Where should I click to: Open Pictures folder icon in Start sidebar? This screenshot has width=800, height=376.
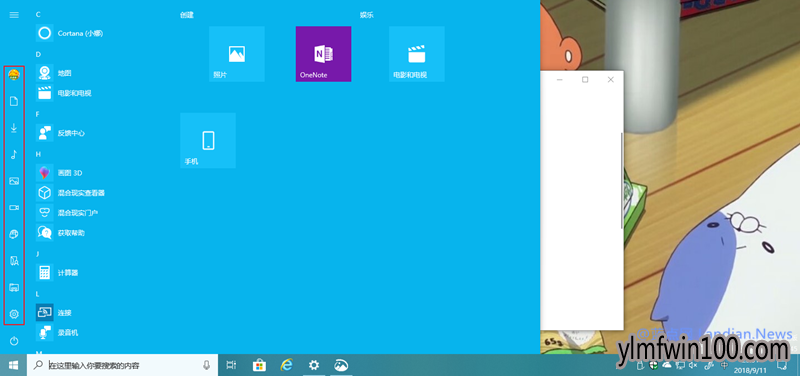click(14, 181)
